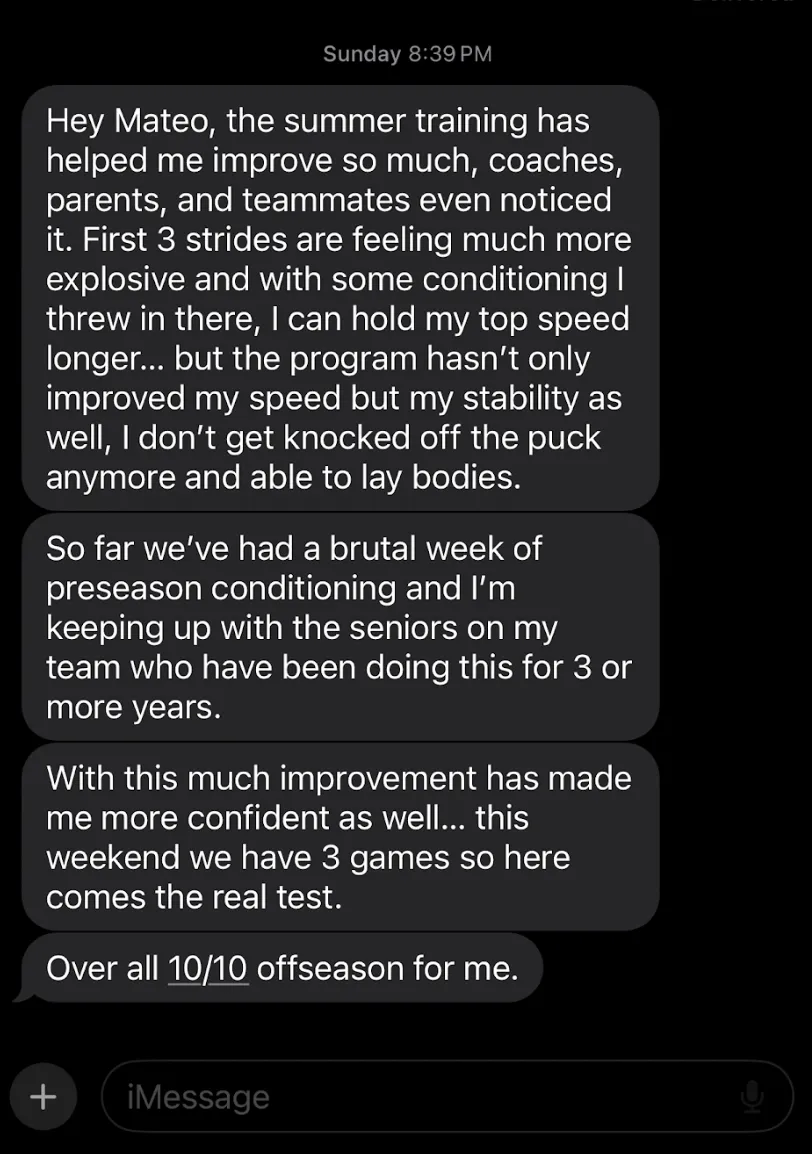Image resolution: width=812 pixels, height=1154 pixels.
Task: Tap the Sunday 8:39 PM timestamp
Action: (407, 54)
